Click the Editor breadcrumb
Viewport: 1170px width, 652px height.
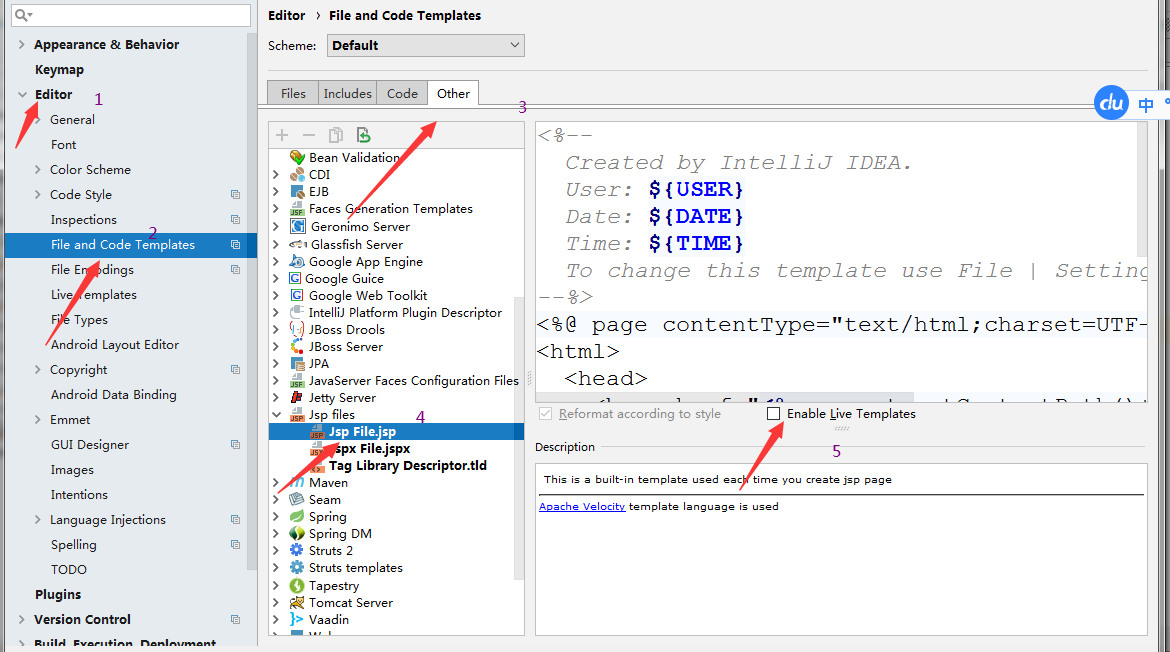(287, 16)
